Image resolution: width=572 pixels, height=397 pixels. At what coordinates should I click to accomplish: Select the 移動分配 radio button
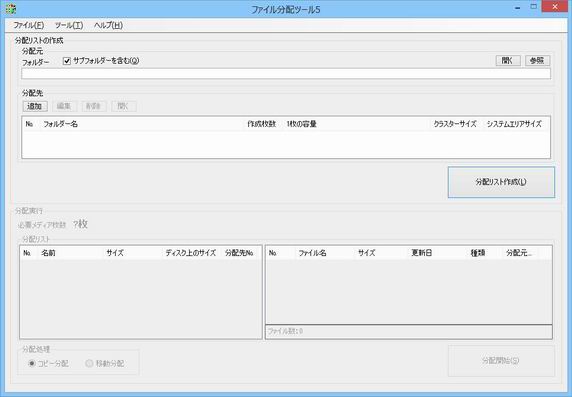89,363
